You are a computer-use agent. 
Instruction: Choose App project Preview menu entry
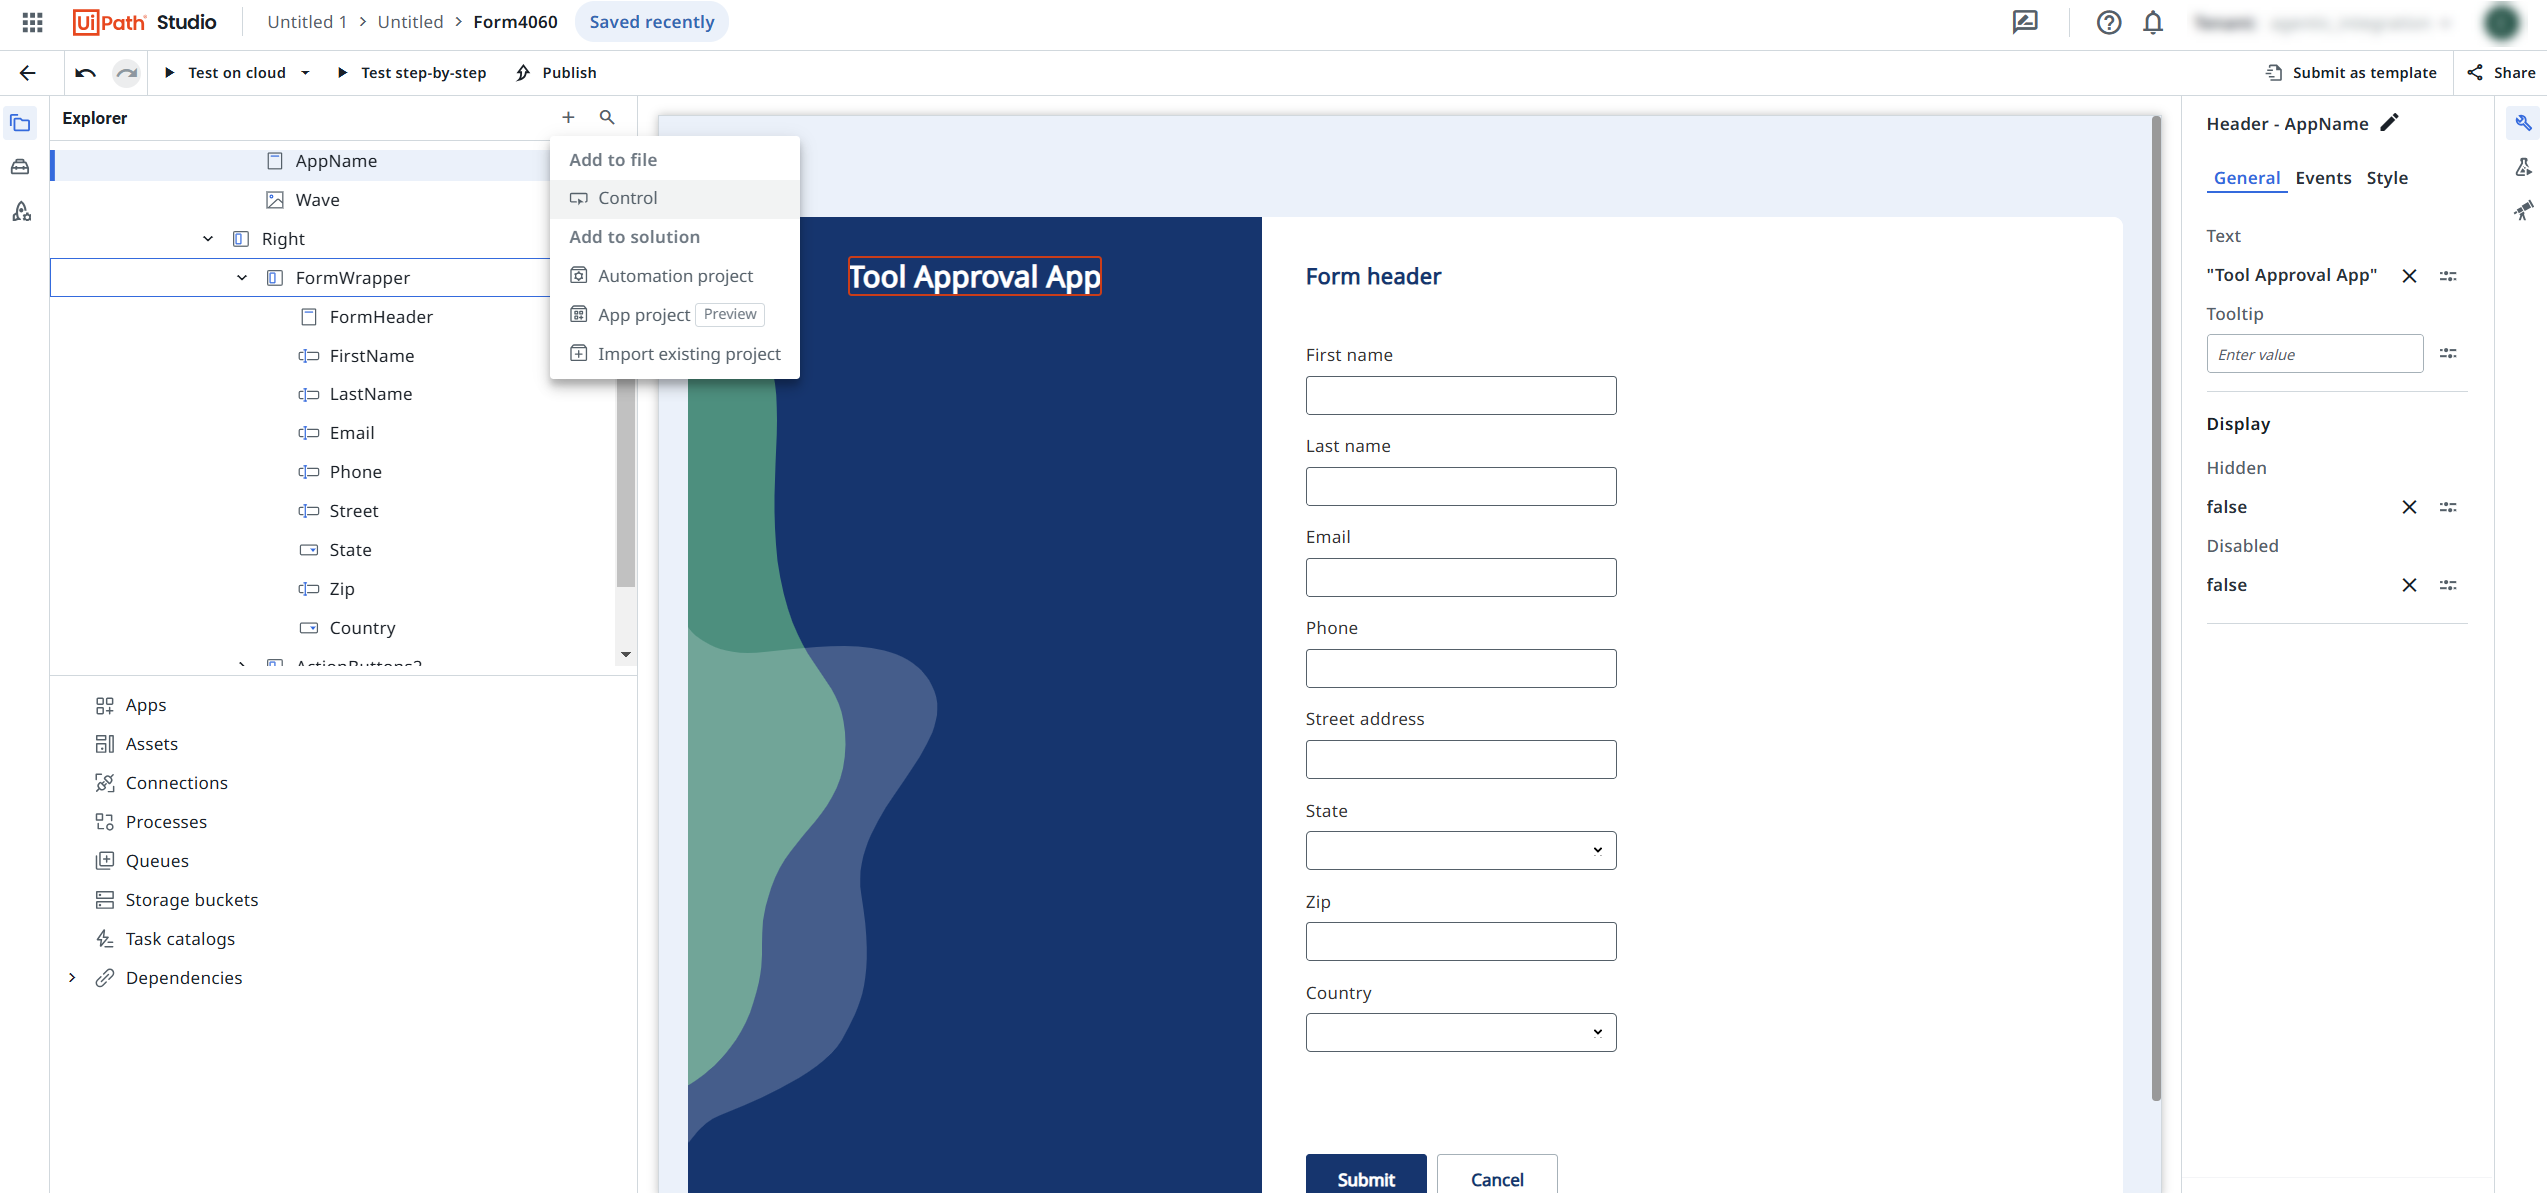tap(674, 315)
